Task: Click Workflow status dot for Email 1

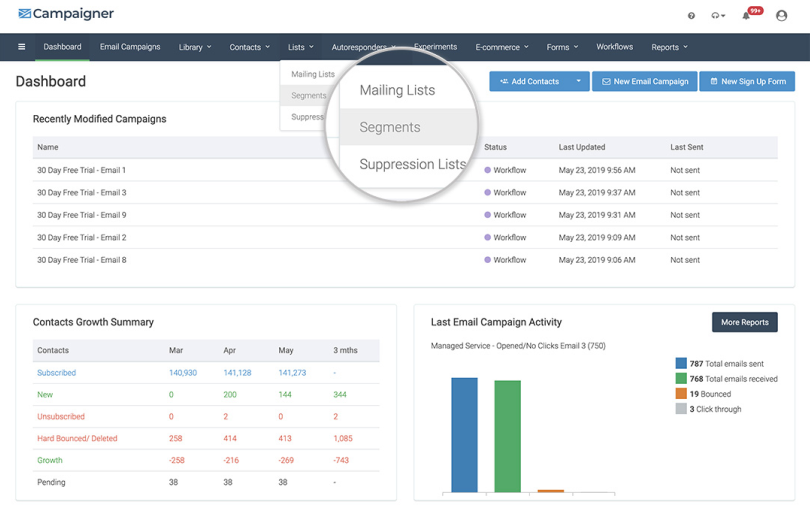Action: [x=487, y=170]
